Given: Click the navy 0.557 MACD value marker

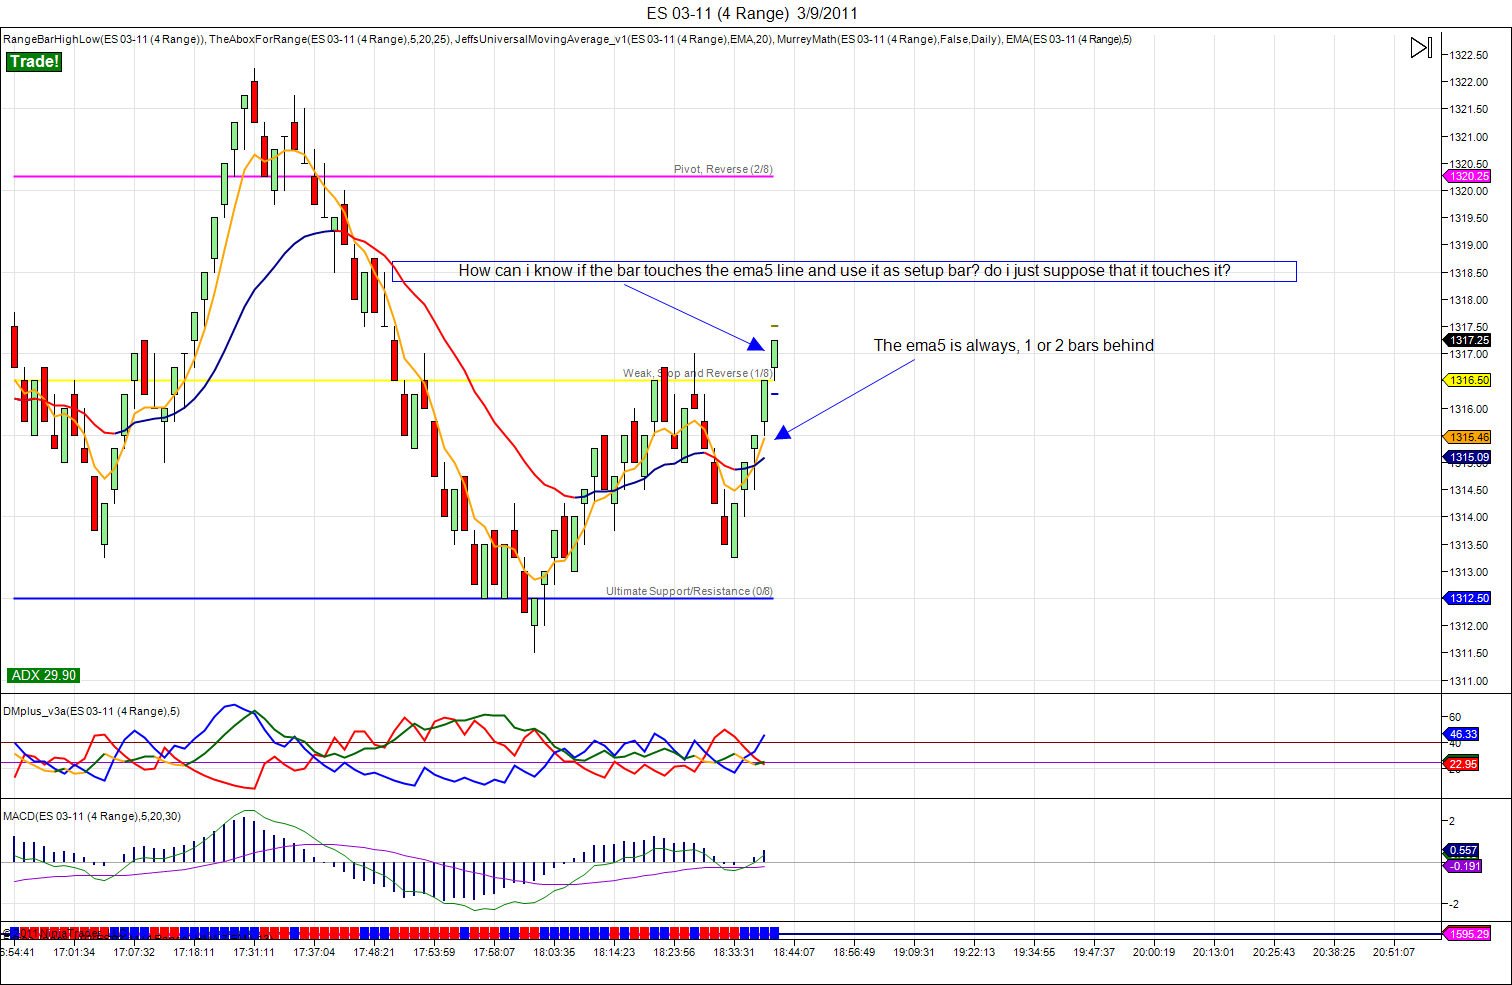Looking at the screenshot, I should 1462,850.
